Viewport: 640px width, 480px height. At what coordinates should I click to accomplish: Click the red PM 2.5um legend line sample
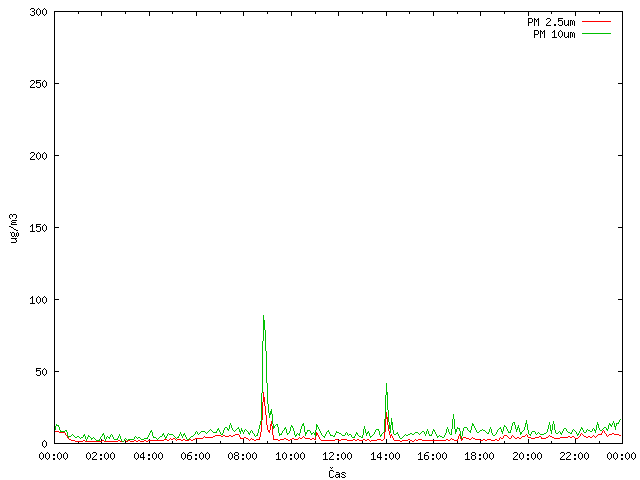click(x=596, y=22)
